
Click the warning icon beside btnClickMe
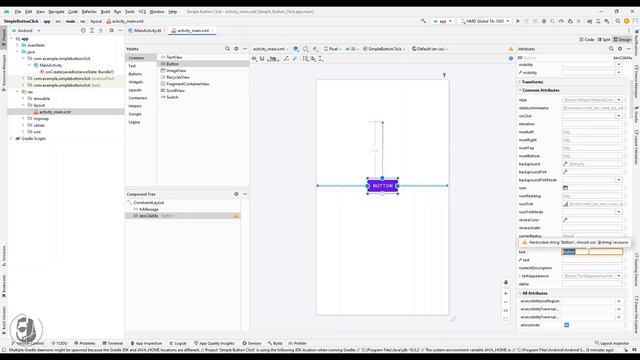click(x=236, y=216)
